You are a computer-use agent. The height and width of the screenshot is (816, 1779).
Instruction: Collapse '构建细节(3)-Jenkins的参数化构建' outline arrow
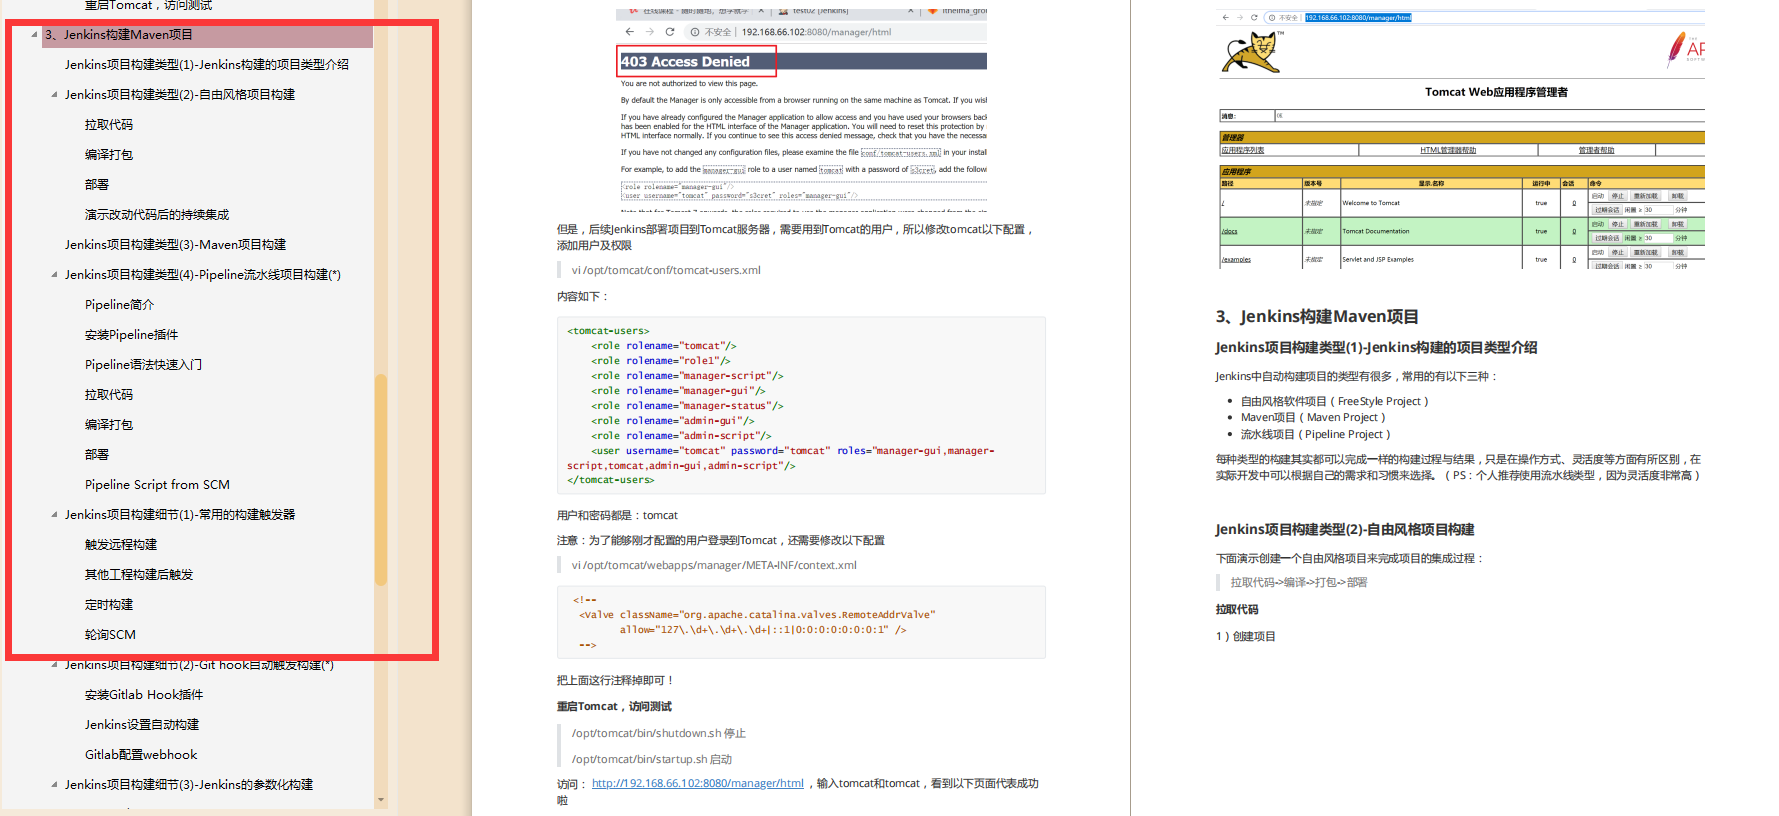pos(54,785)
